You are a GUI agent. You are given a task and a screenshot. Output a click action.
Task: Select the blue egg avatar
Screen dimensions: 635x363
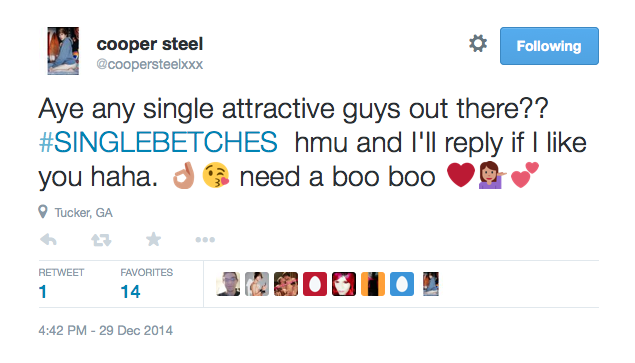402,284
